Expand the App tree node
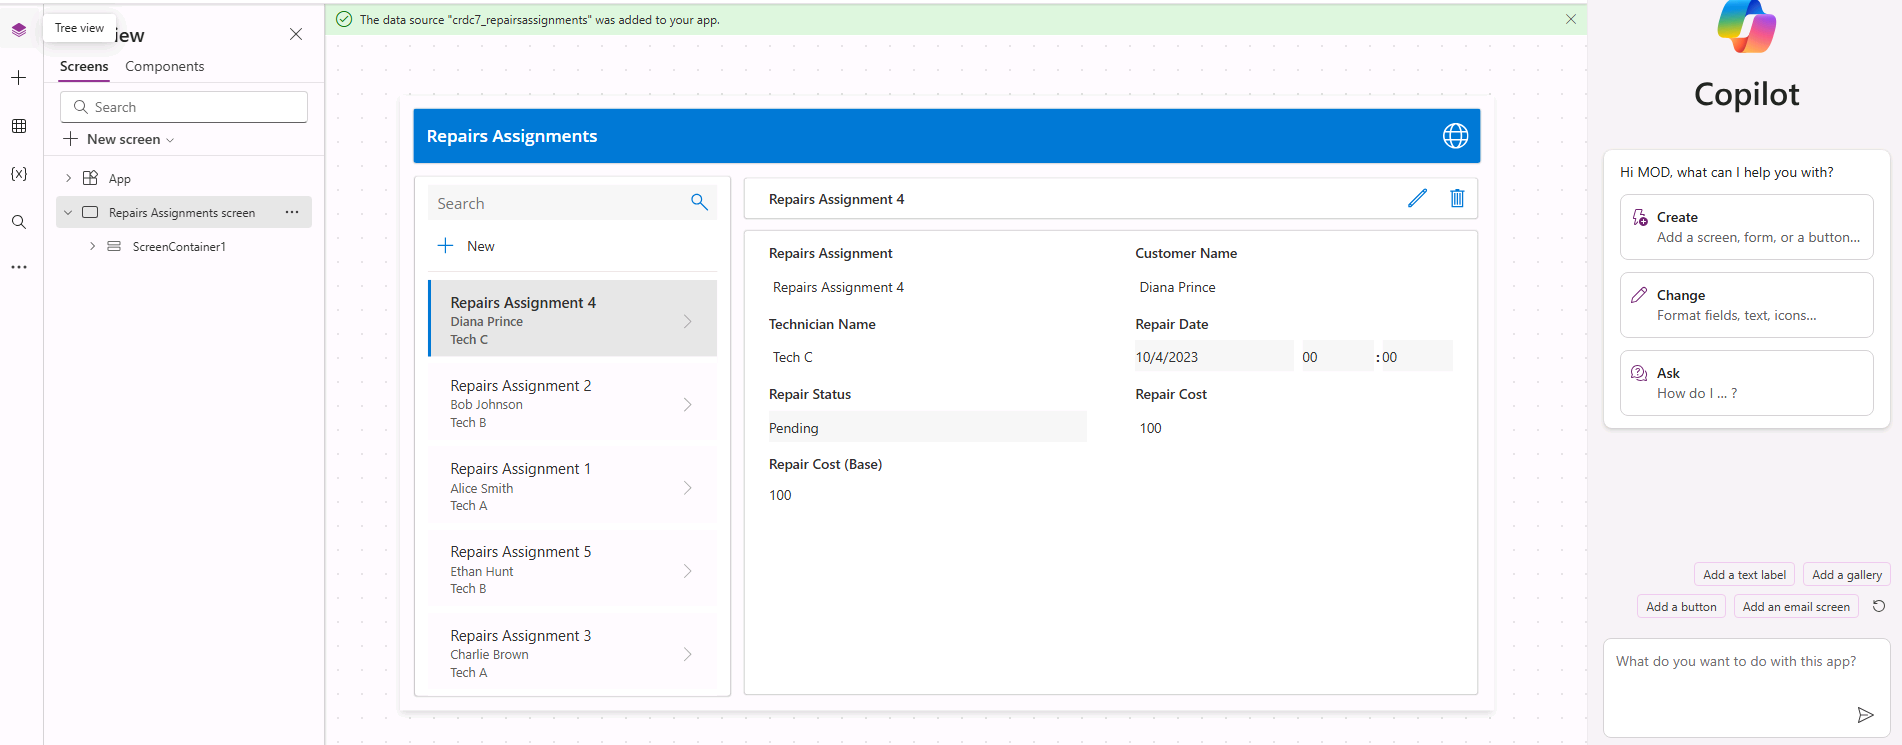Viewport: 1902px width, 745px height. 68,178
